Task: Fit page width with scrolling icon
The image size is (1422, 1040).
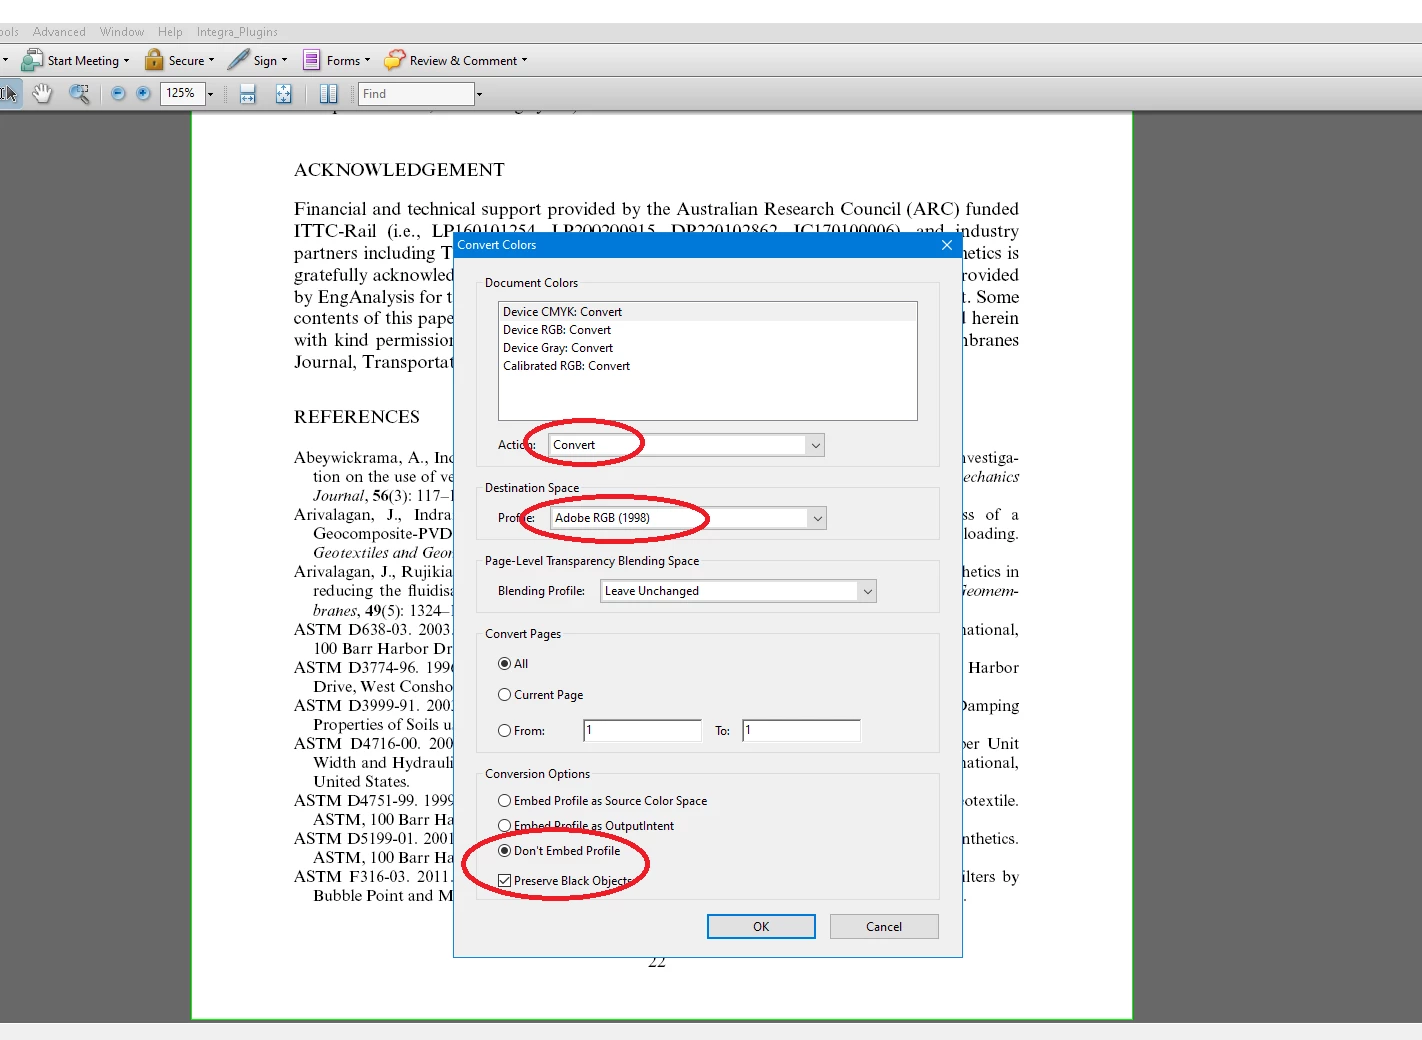Action: 248,94
